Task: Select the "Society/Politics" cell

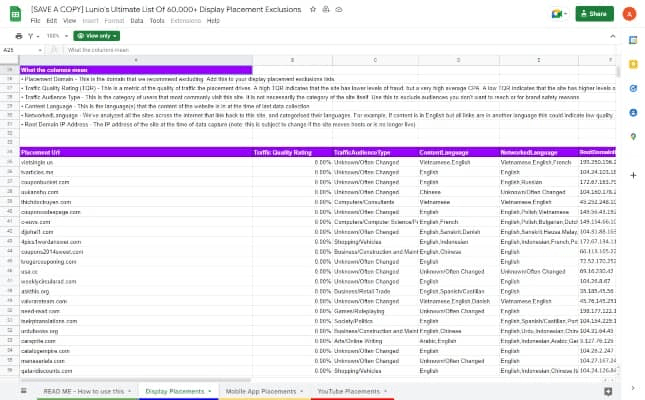Action: (x=375, y=321)
